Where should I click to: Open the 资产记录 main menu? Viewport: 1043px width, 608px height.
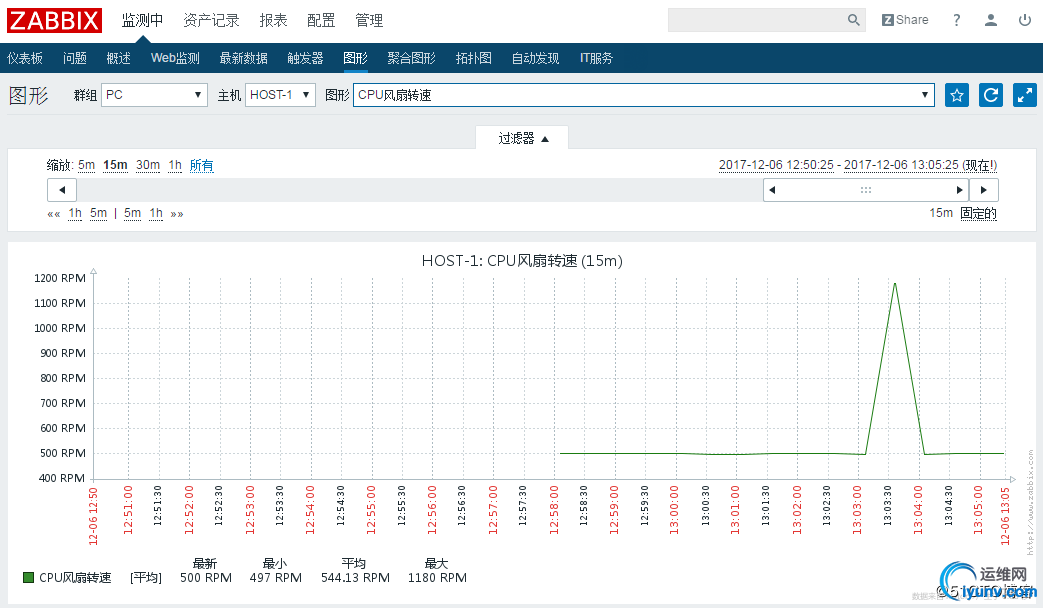[x=212, y=21]
